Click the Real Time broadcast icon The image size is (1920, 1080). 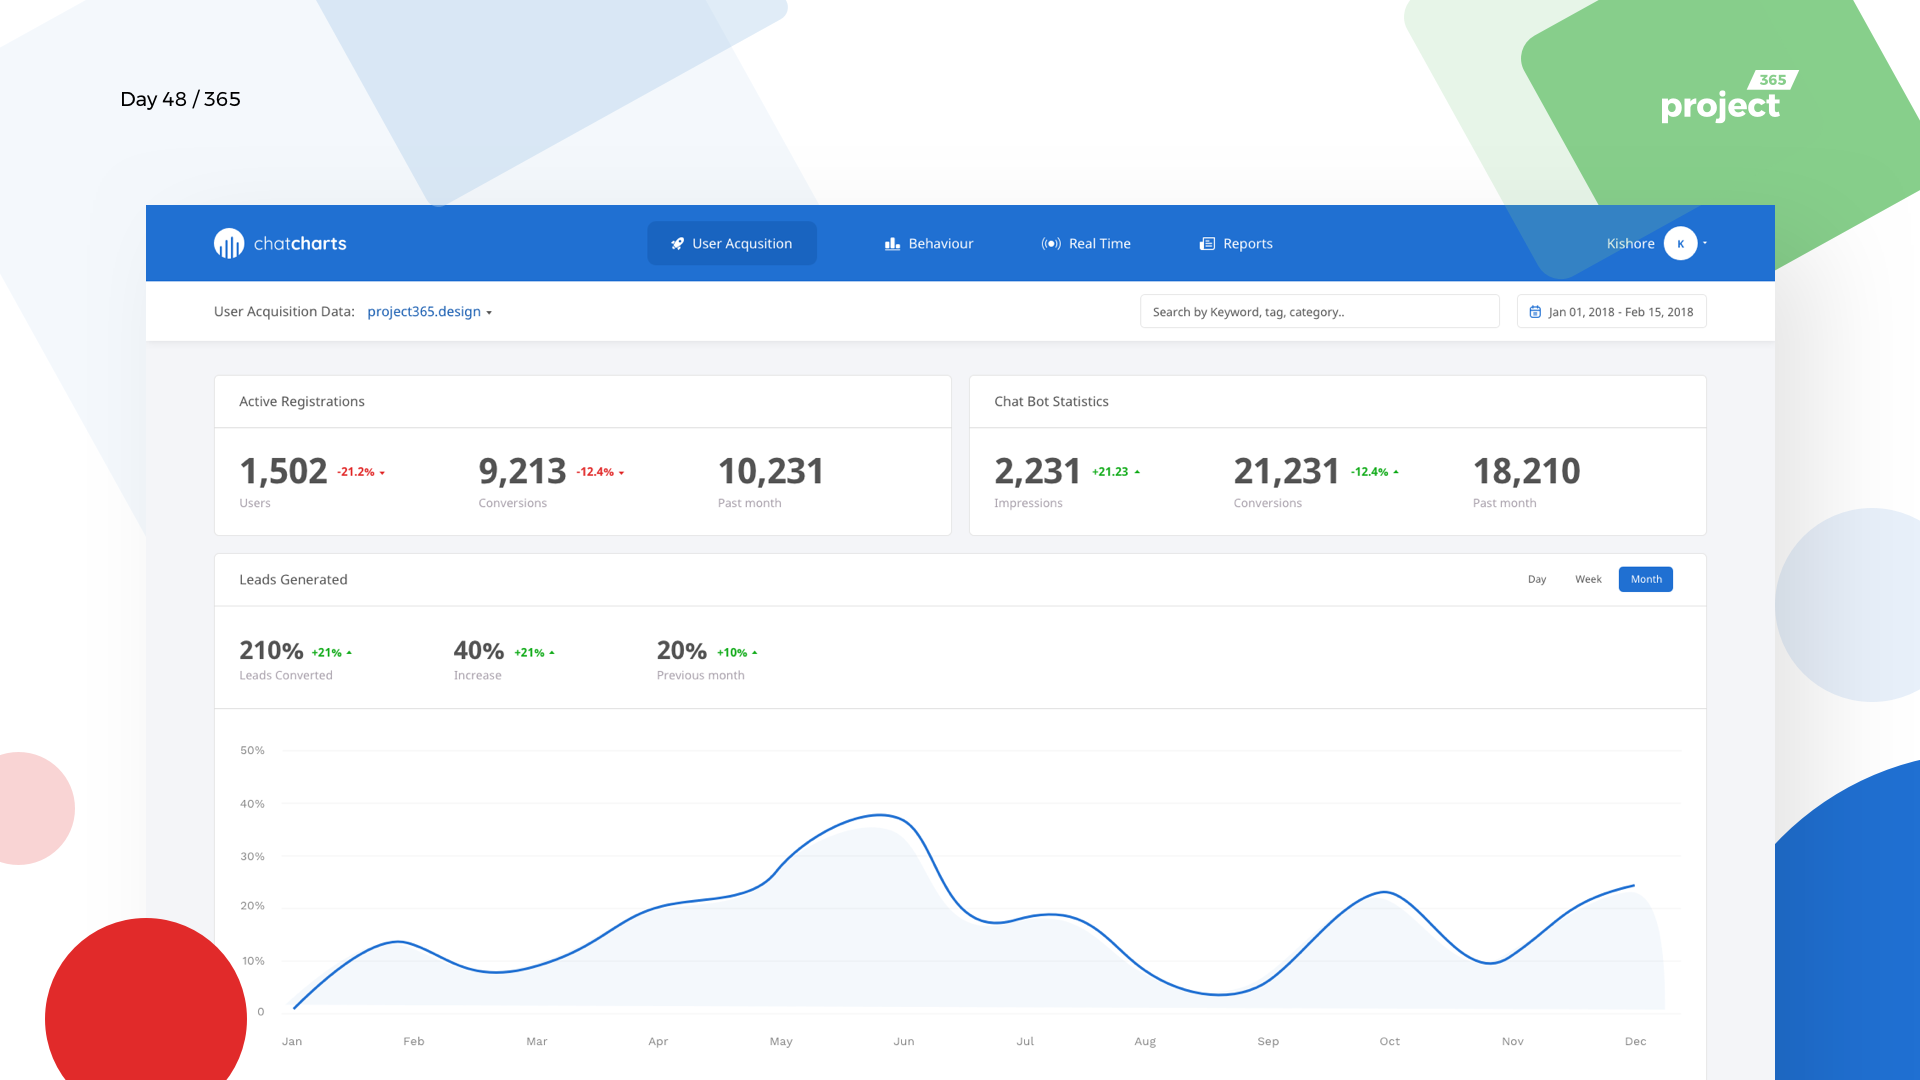pos(1051,243)
